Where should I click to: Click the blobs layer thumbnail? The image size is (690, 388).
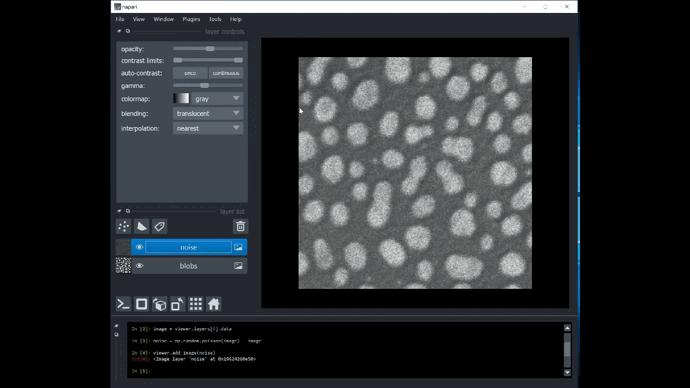click(x=123, y=266)
